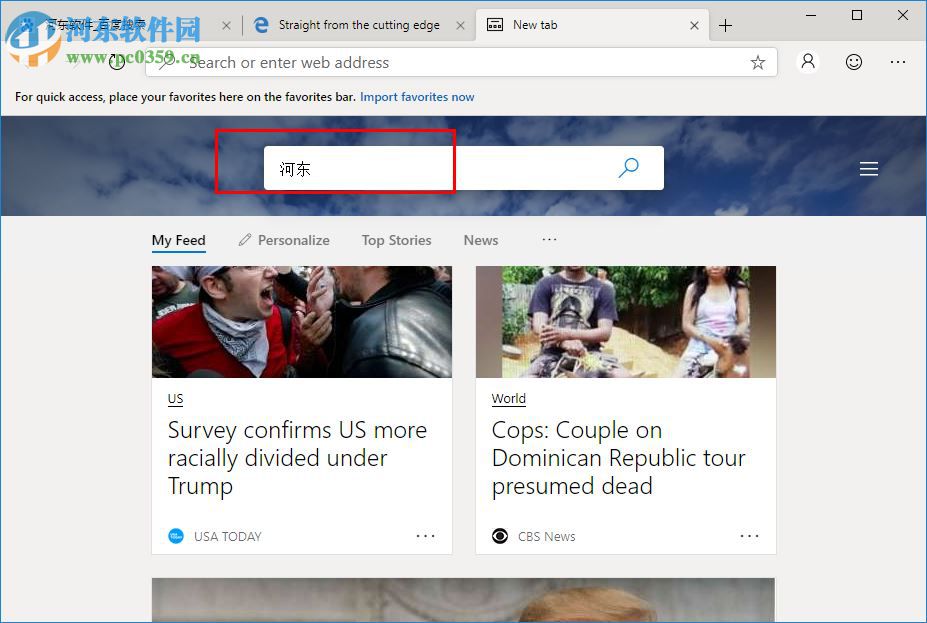Click the USA TODAY publisher logo
The height and width of the screenshot is (623, 927).
click(178, 536)
